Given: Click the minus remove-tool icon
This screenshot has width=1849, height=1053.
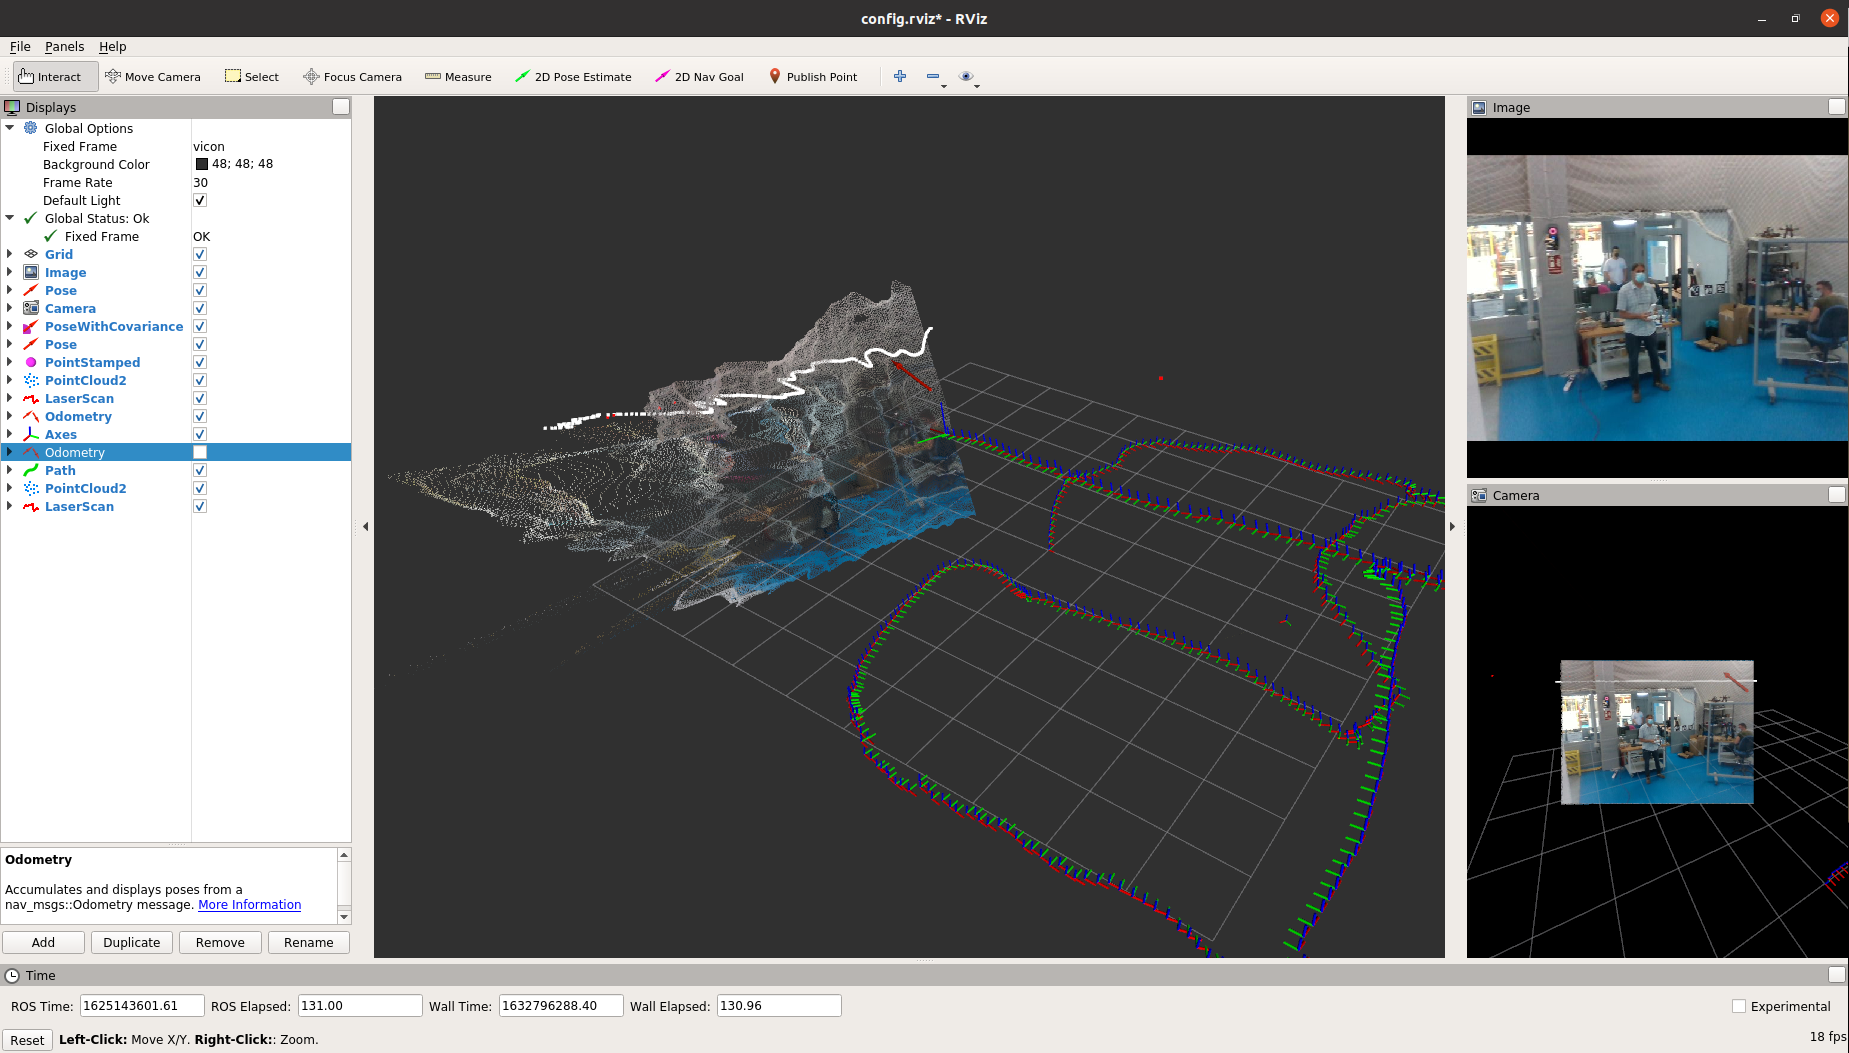Looking at the screenshot, I should 933,76.
